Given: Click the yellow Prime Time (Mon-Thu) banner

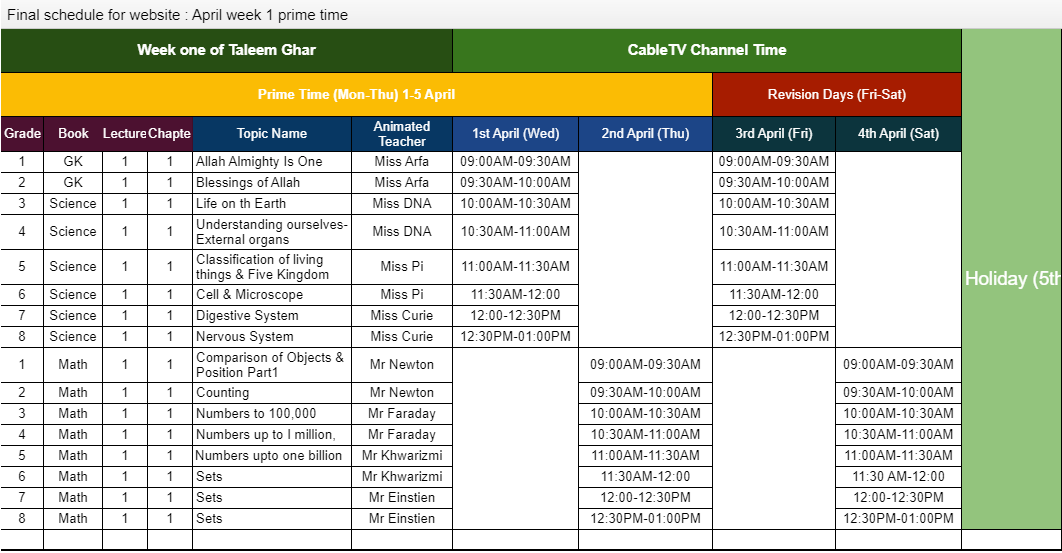Looking at the screenshot, I should coord(356,95).
